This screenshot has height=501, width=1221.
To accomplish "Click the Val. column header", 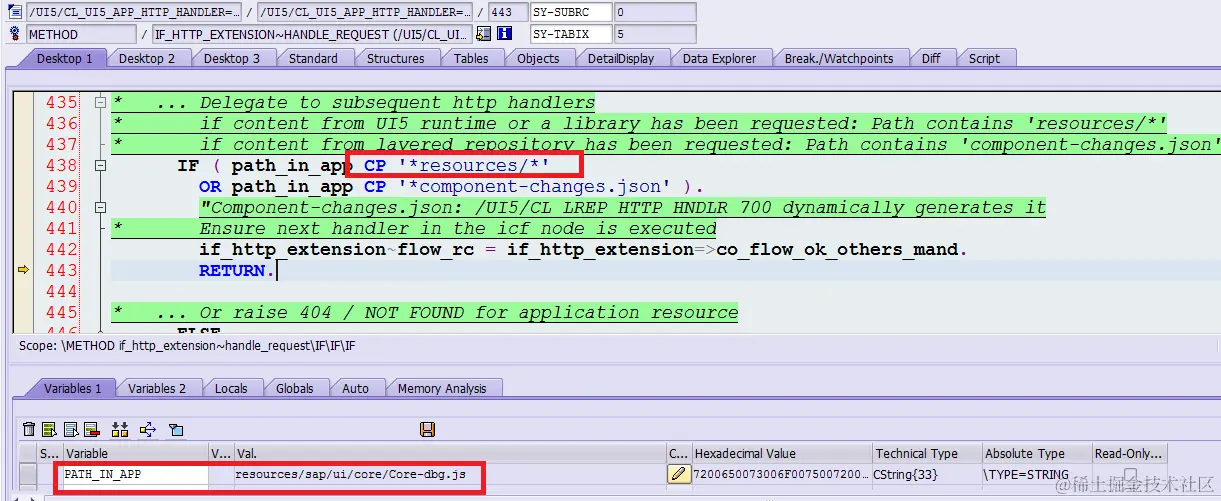I will [448, 454].
